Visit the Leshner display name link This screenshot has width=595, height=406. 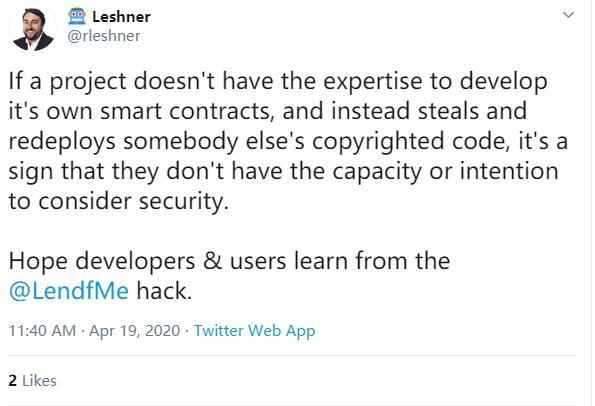click(x=121, y=17)
